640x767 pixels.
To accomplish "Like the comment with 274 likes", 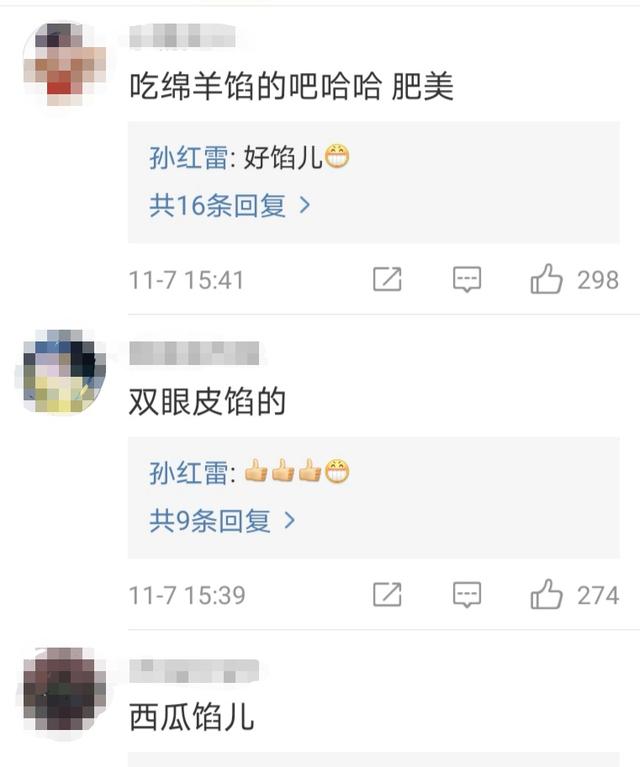I will pos(546,594).
